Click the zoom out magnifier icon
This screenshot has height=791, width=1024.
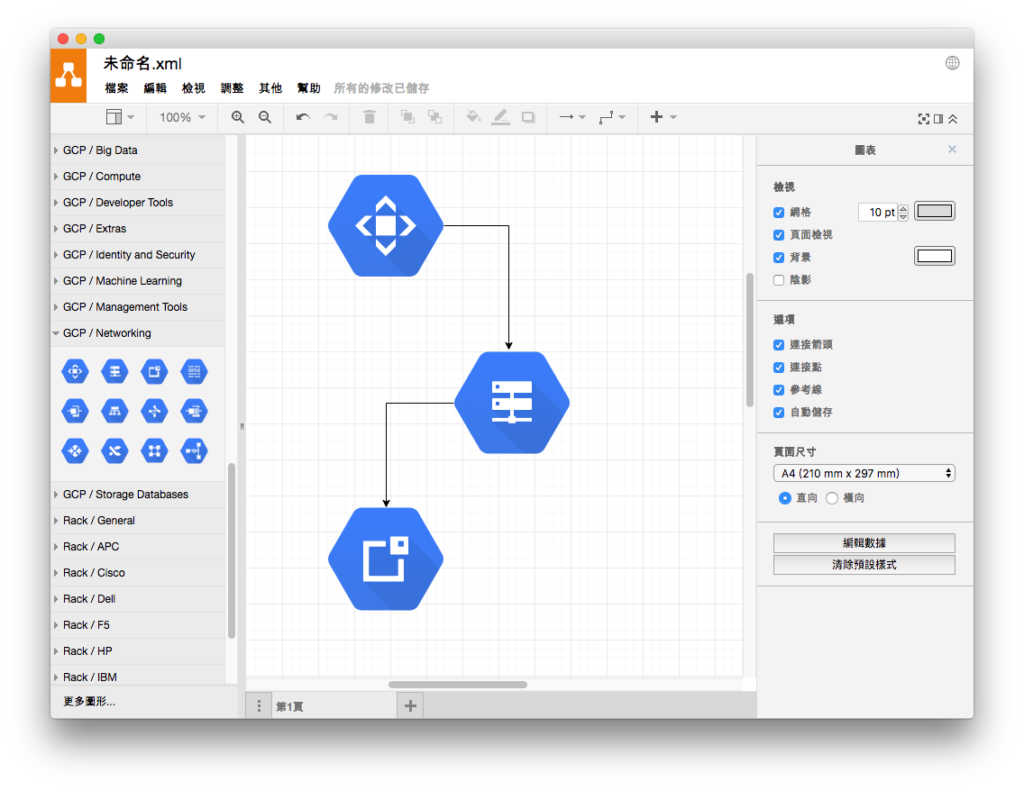click(x=264, y=117)
